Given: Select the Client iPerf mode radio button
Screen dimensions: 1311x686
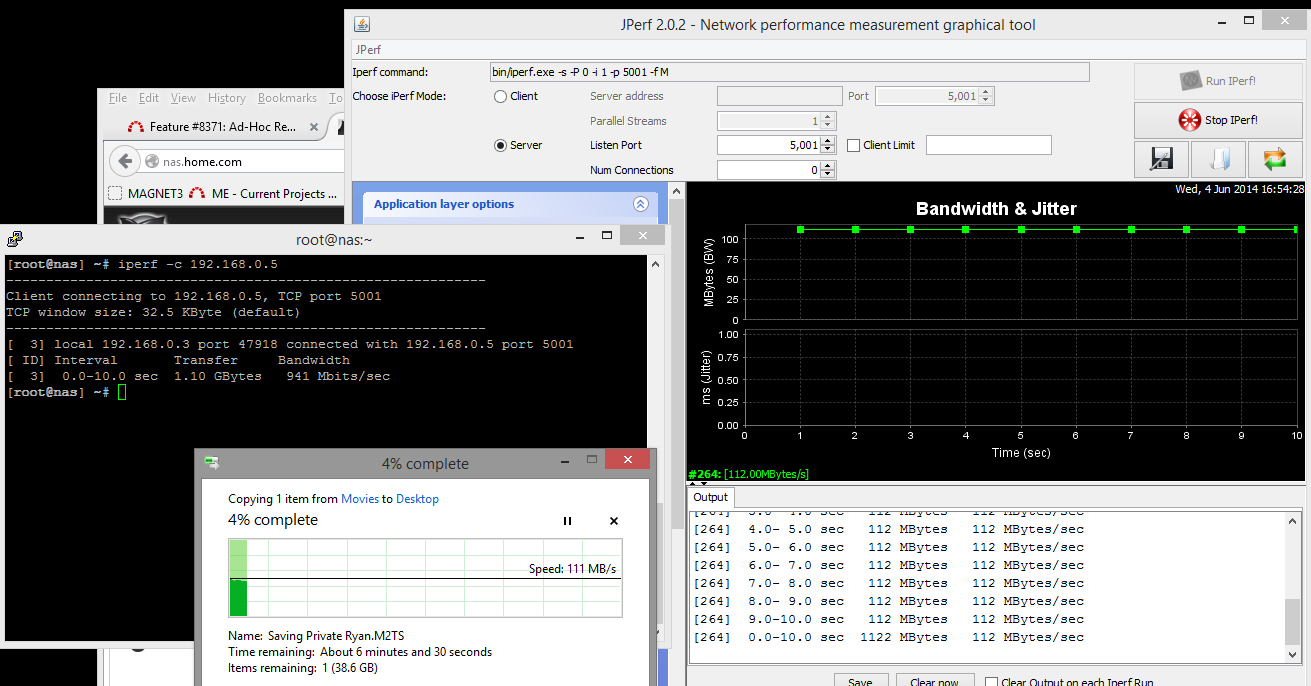Looking at the screenshot, I should (x=500, y=96).
